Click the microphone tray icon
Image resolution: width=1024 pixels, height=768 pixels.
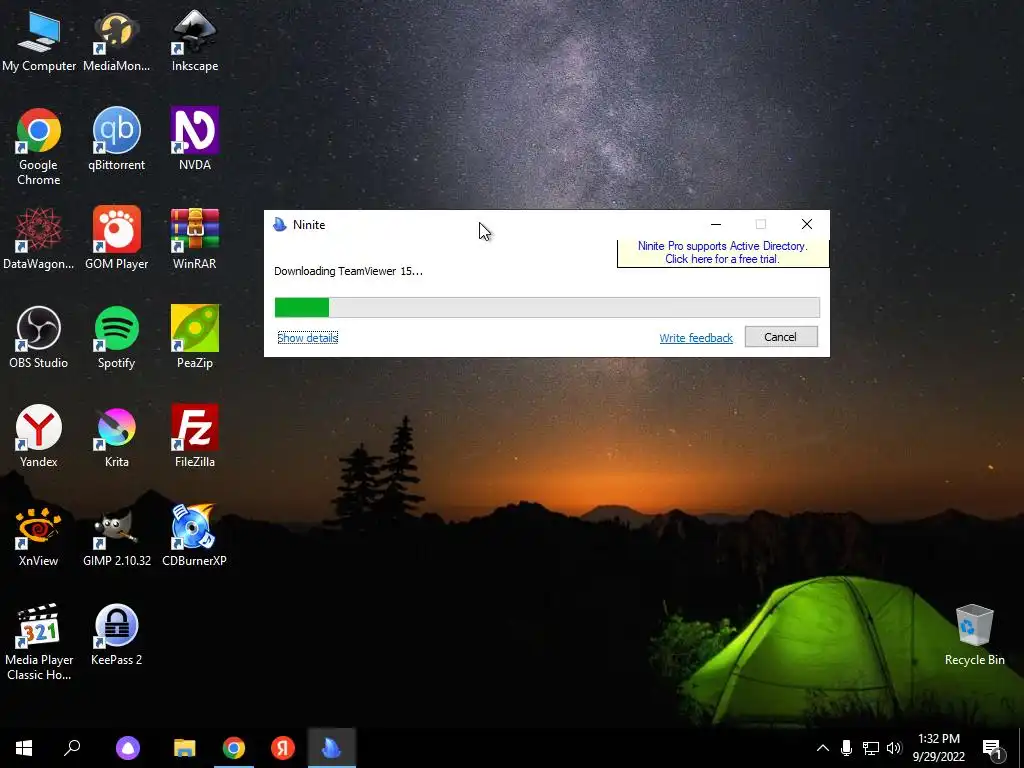[x=846, y=748]
